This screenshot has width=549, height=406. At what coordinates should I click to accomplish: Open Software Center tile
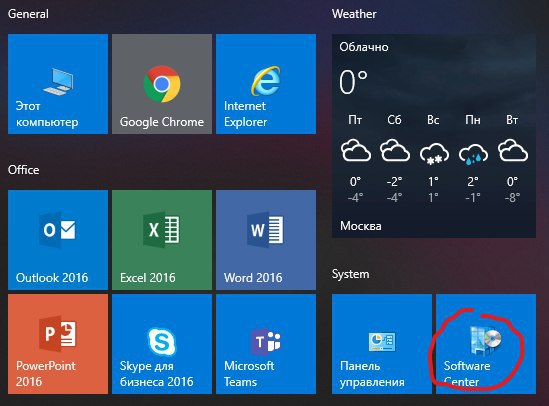(x=486, y=344)
